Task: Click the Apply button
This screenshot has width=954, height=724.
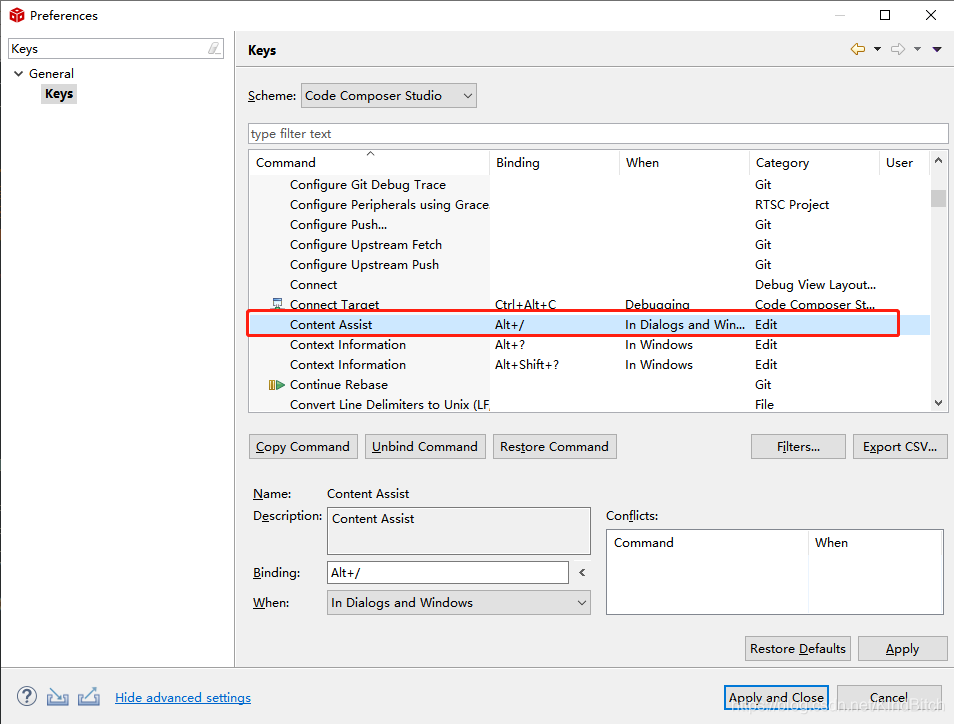Action: pyautogui.click(x=902, y=649)
